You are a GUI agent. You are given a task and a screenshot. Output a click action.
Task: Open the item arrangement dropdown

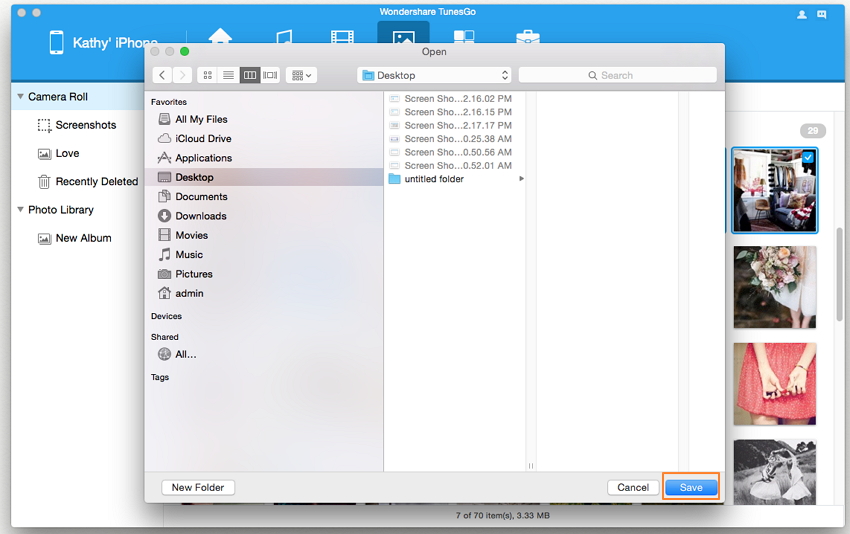(x=301, y=75)
